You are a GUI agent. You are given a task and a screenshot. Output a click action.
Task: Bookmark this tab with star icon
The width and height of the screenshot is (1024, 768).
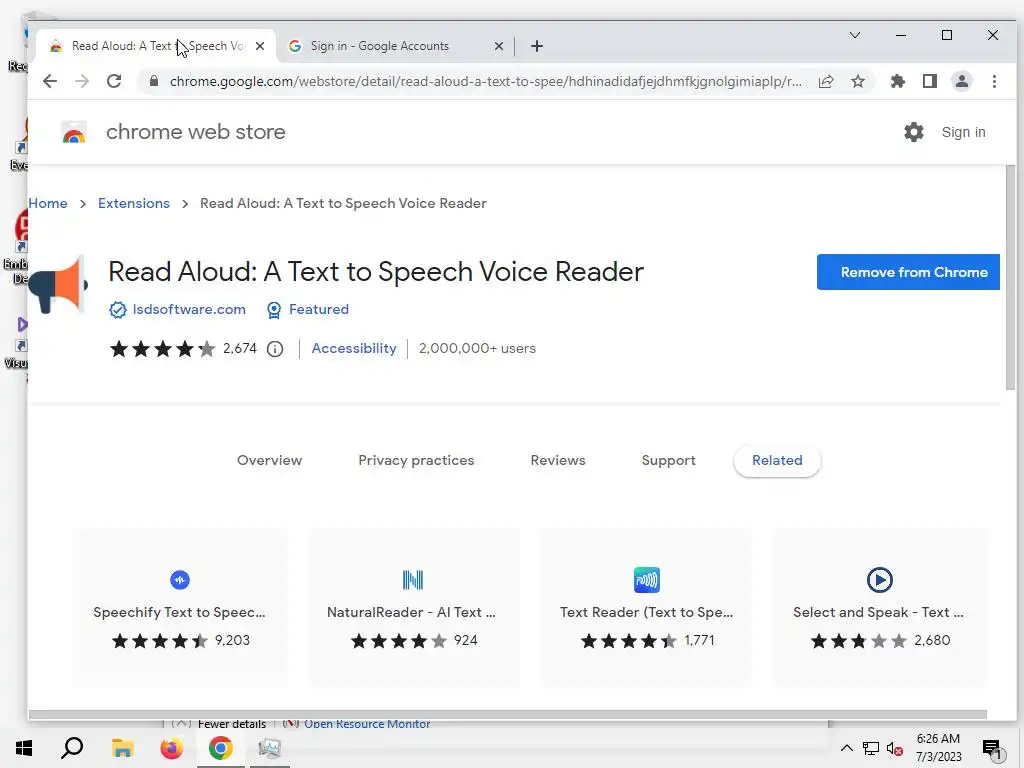point(858,81)
